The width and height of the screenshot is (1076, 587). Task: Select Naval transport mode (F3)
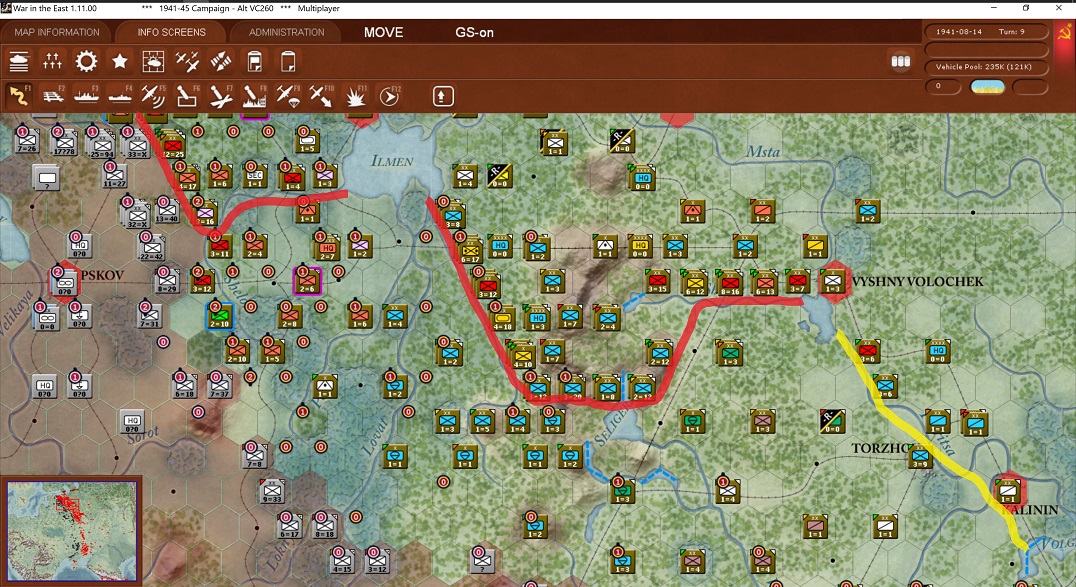86,96
